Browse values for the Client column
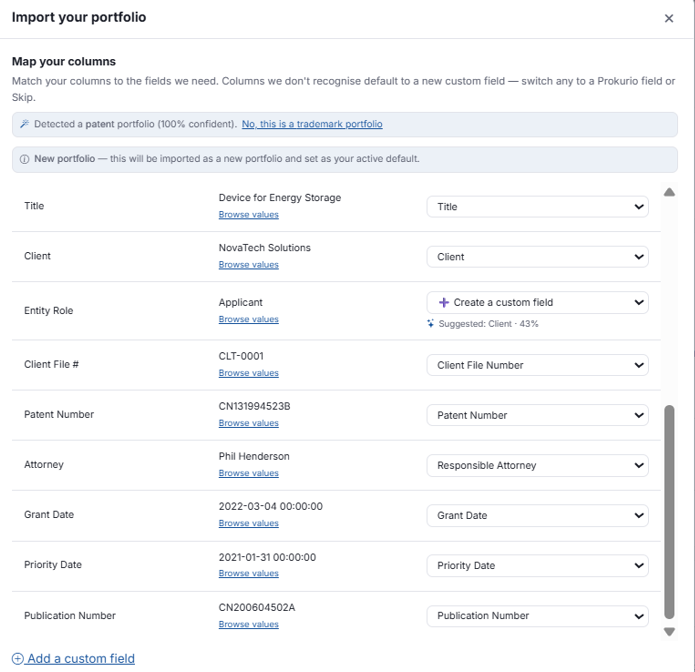695x672 pixels. coord(249,265)
